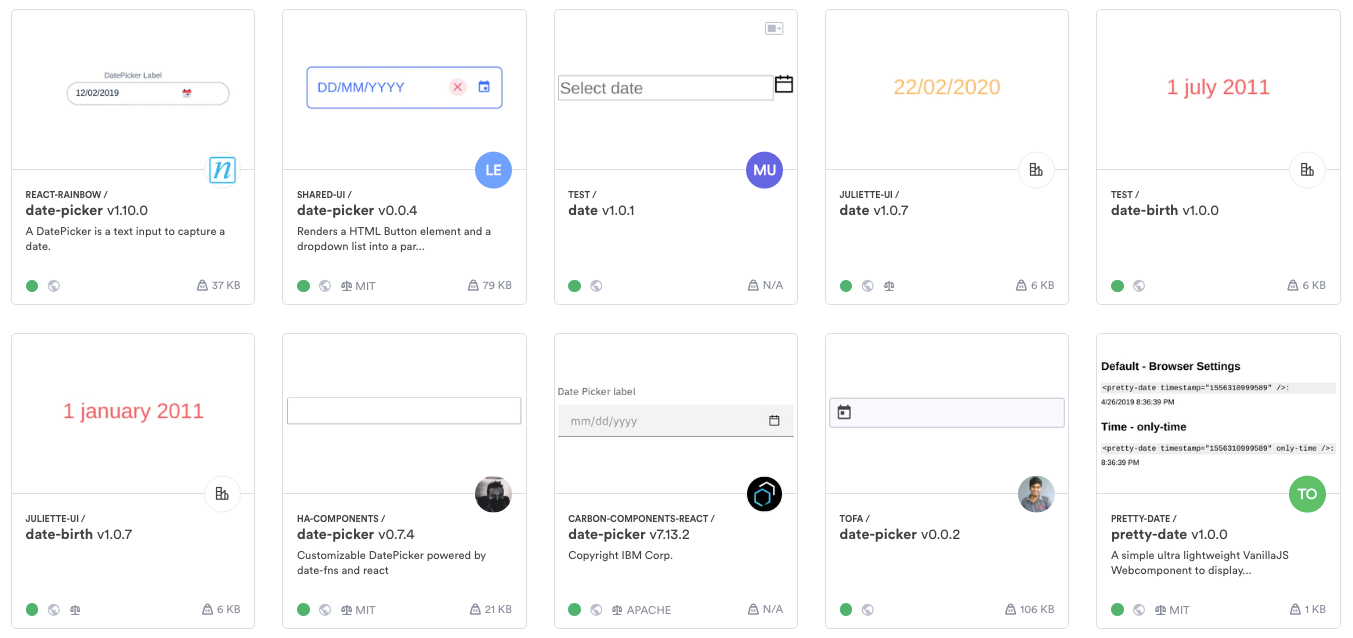The height and width of the screenshot is (638, 1353).
Task: Click the media placeholder icon atop the test/date card
Action: (773, 28)
